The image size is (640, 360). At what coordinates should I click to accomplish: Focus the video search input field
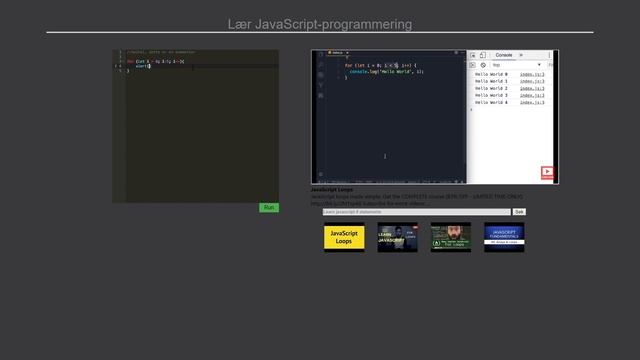[416, 212]
